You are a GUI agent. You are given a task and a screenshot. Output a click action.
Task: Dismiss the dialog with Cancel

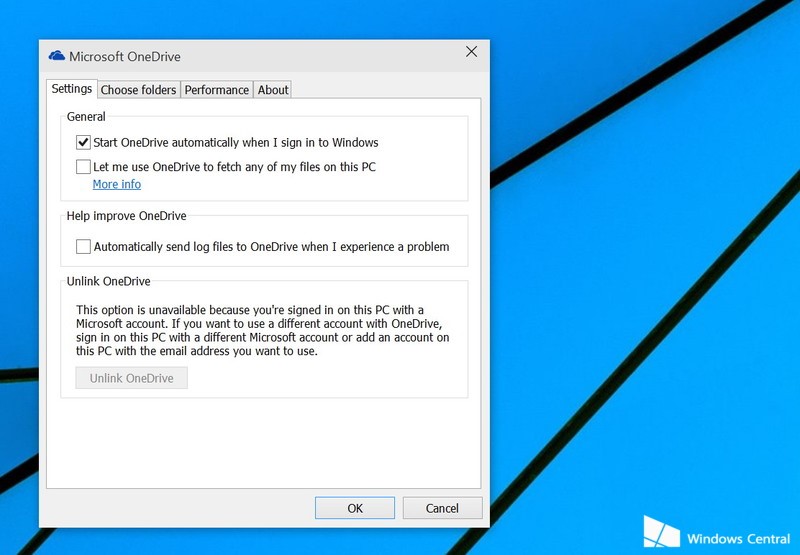tap(442, 508)
